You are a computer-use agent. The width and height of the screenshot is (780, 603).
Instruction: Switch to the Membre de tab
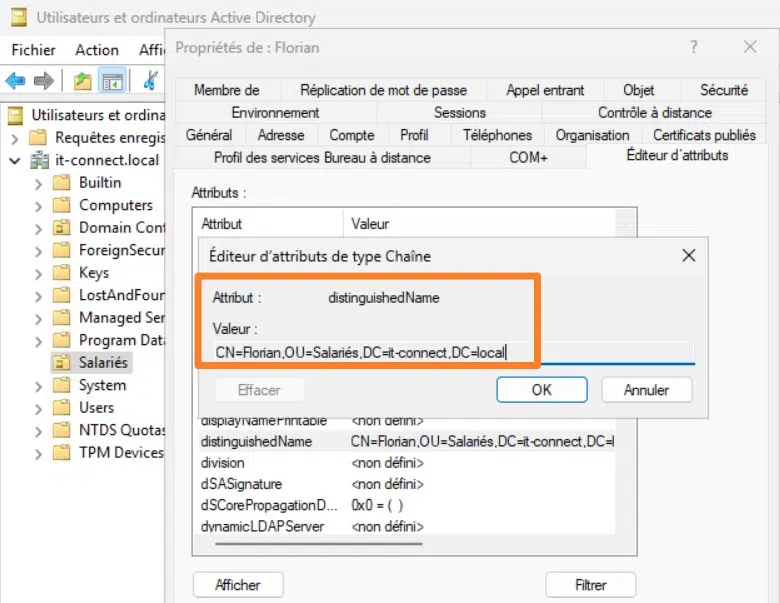tap(227, 90)
